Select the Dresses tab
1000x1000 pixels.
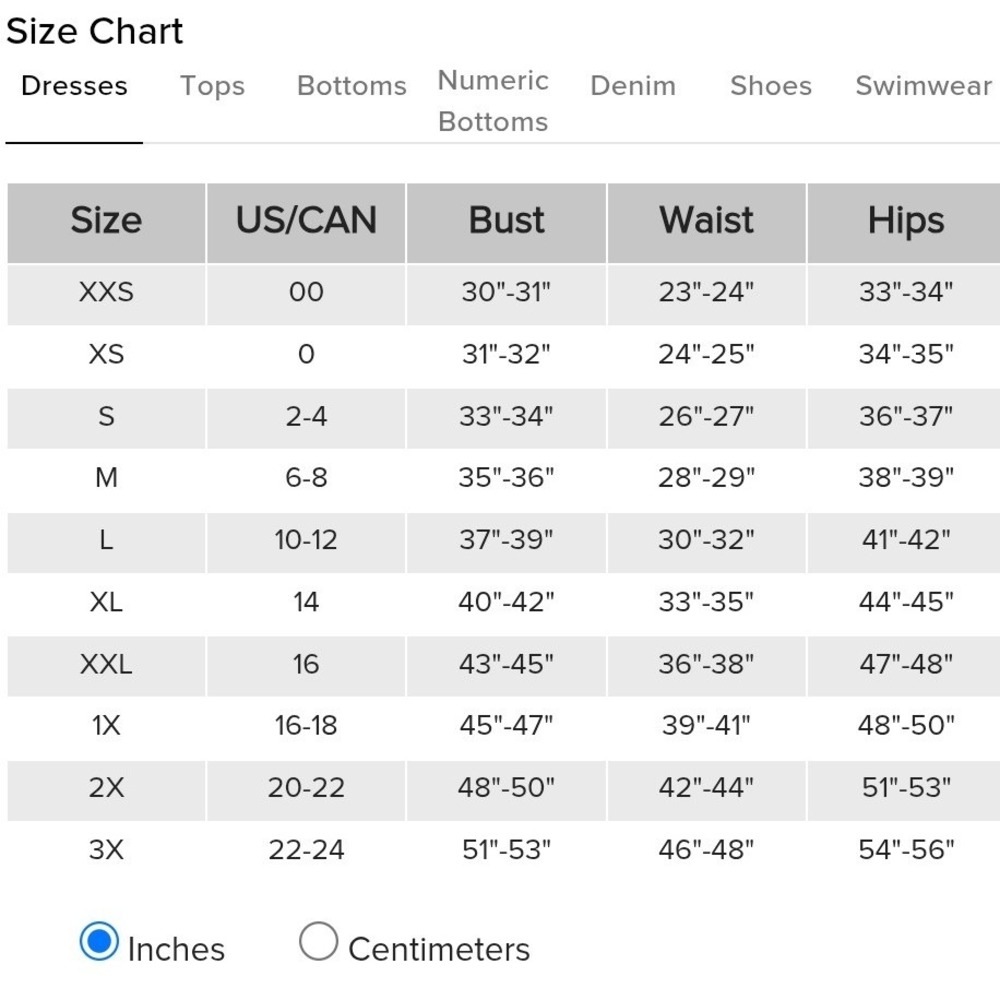pos(74,85)
